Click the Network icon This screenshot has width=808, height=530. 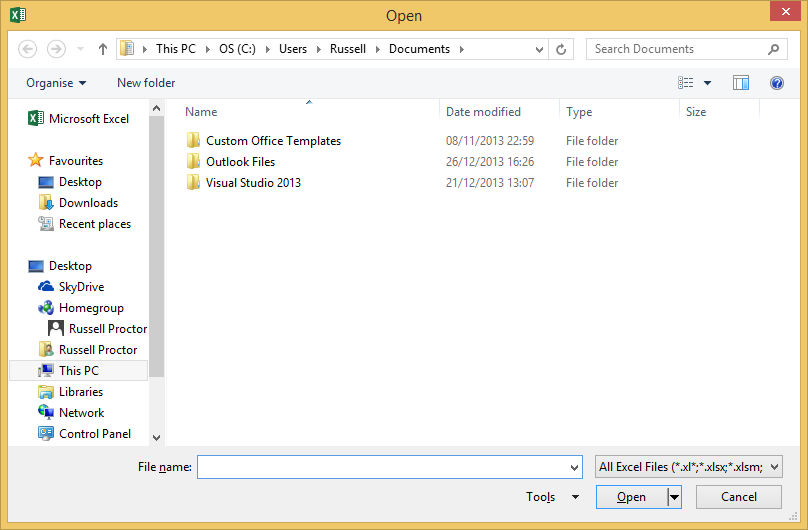(x=46, y=413)
